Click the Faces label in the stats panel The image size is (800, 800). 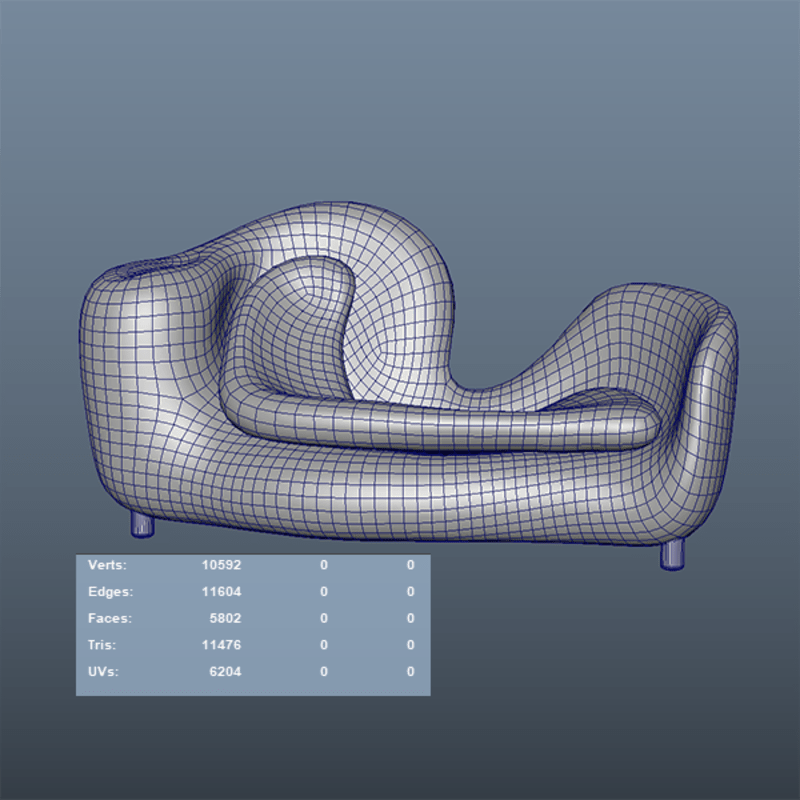point(109,618)
